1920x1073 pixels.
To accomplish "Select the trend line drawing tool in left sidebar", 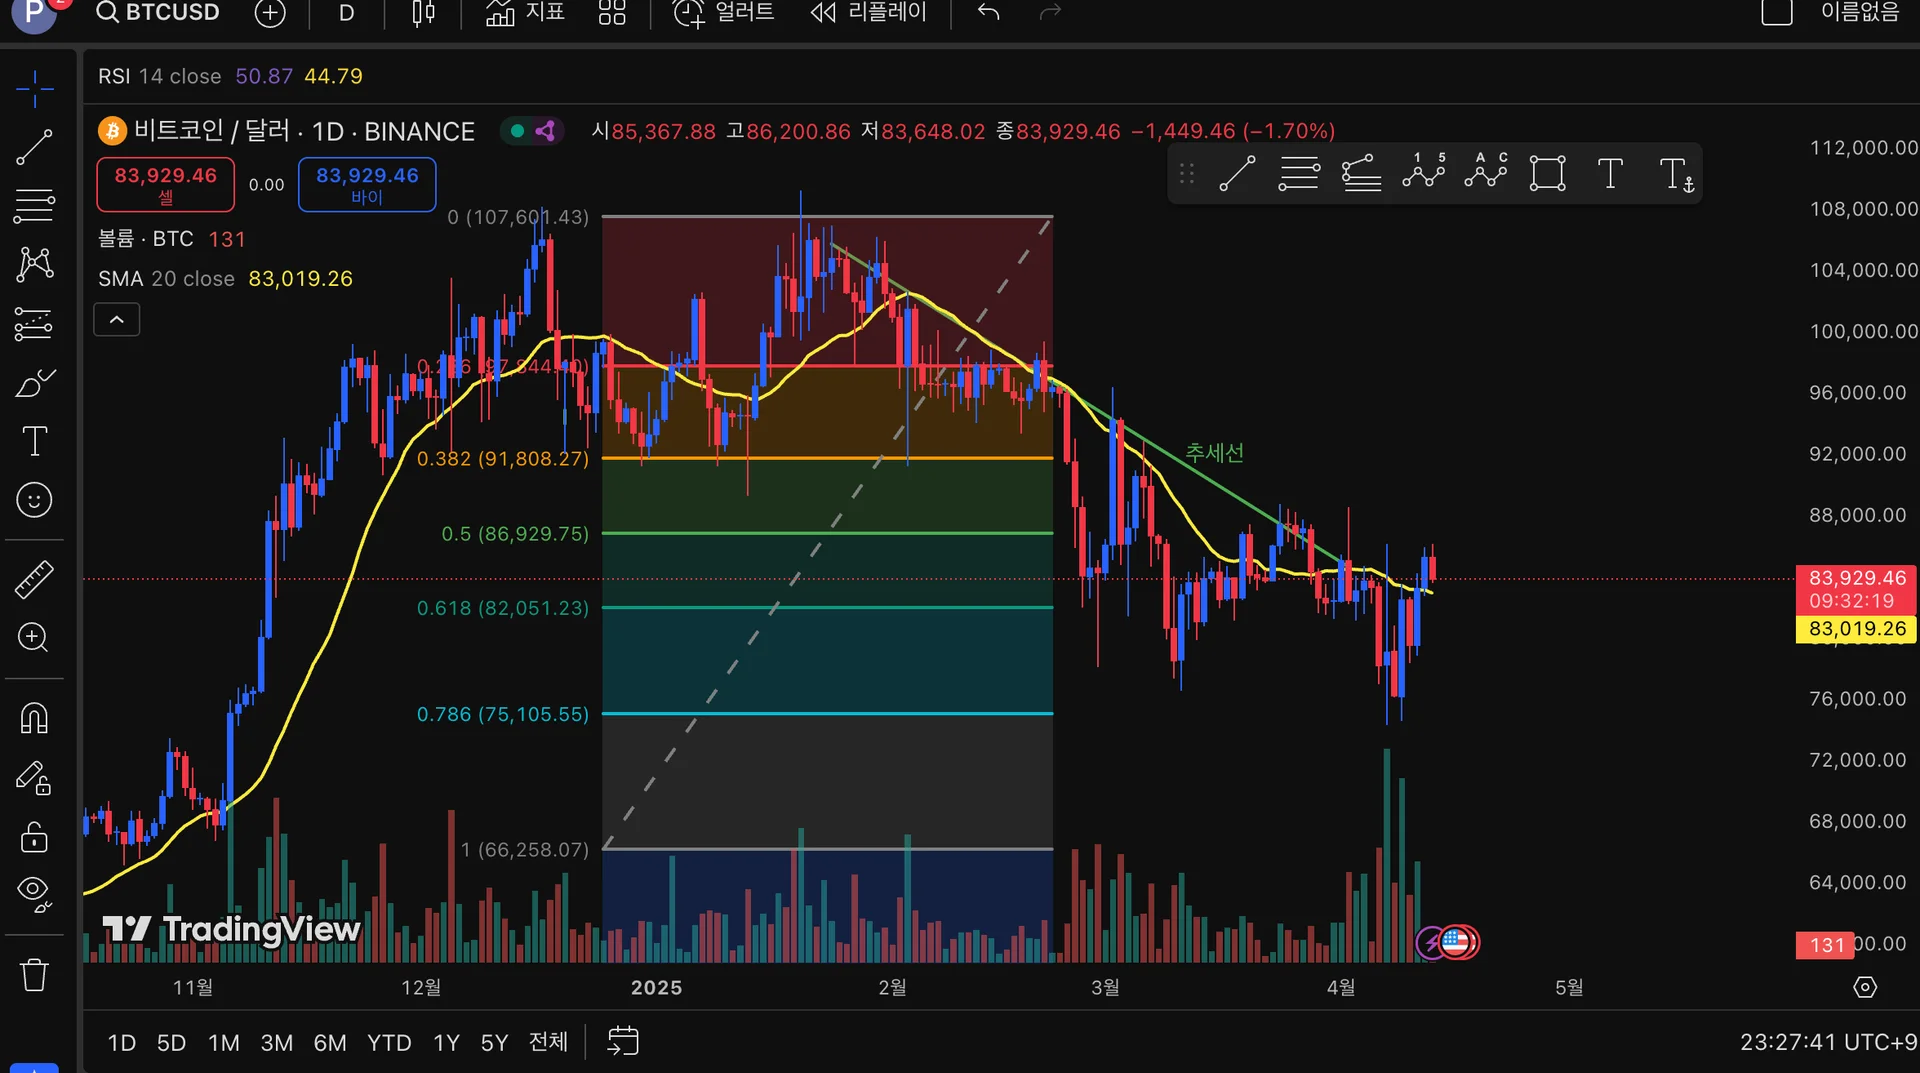I will pos(34,148).
